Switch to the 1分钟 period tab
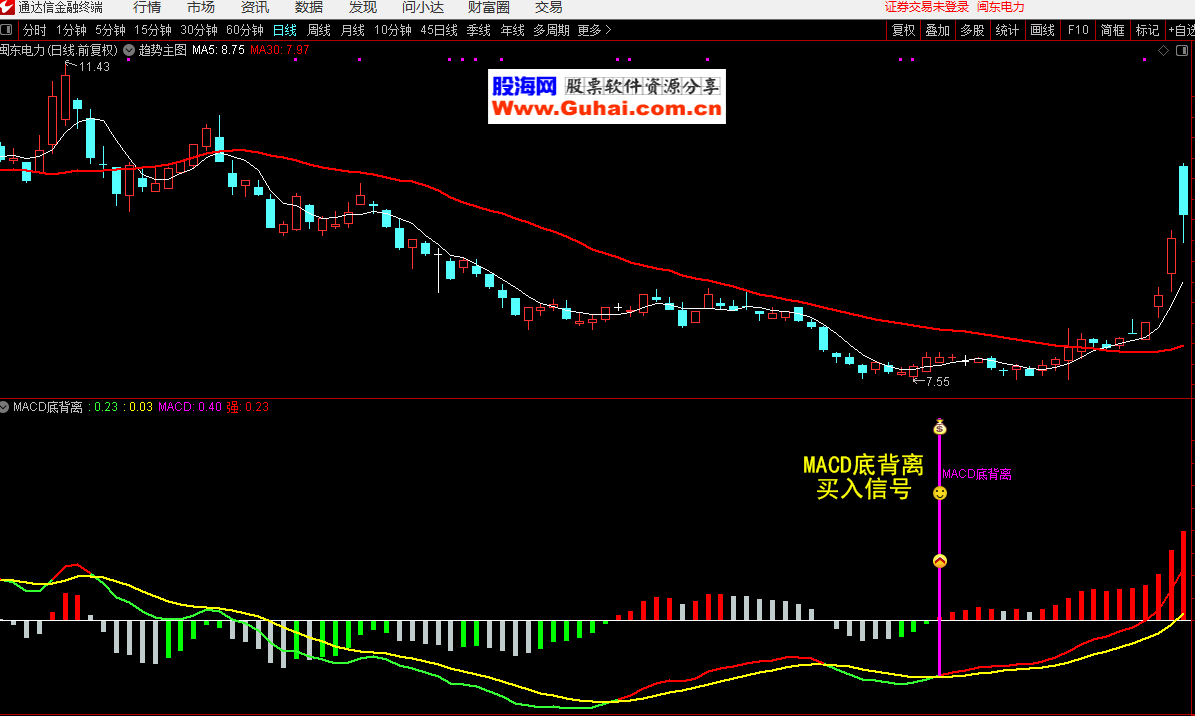This screenshot has height=716, width=1195. [71, 31]
